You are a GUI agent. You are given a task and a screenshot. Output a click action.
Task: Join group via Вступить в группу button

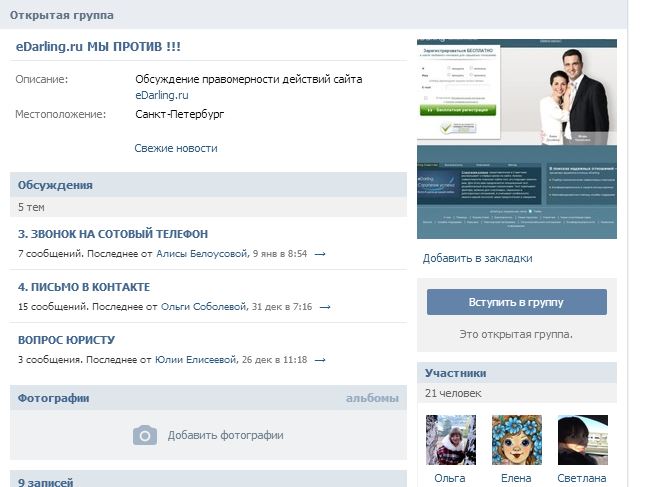tap(517, 302)
